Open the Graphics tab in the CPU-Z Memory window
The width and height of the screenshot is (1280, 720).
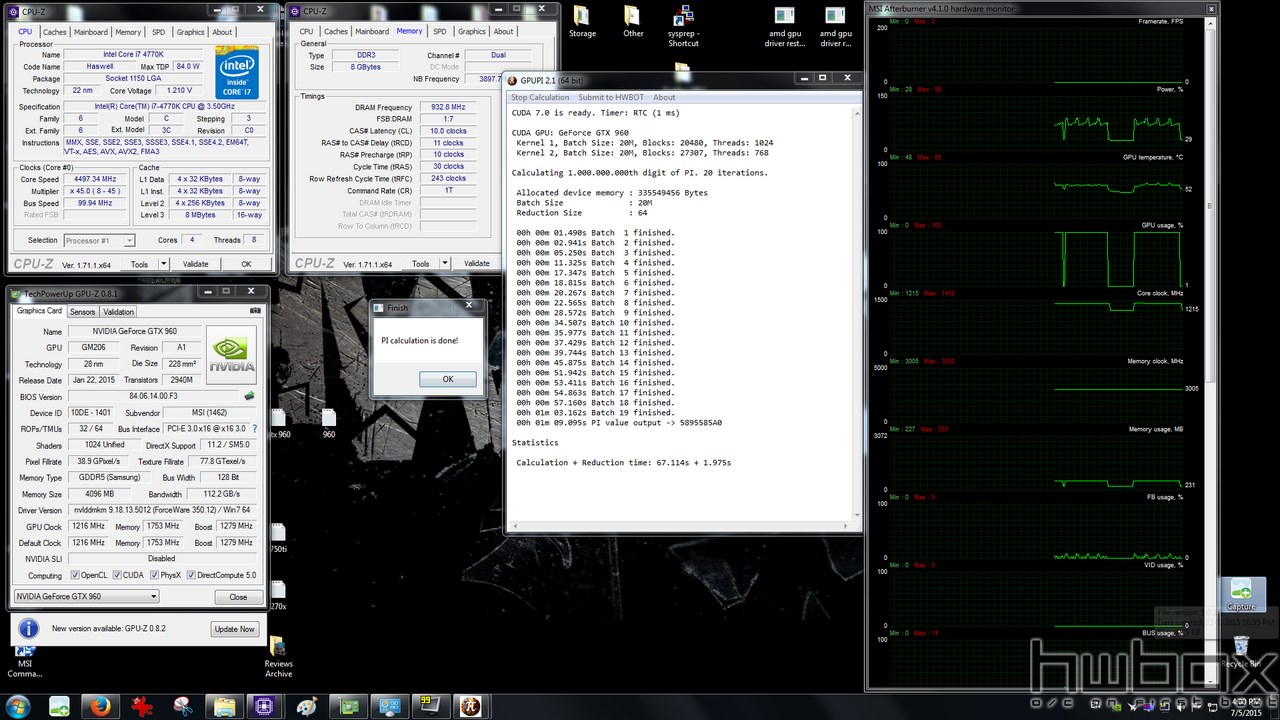471,32
